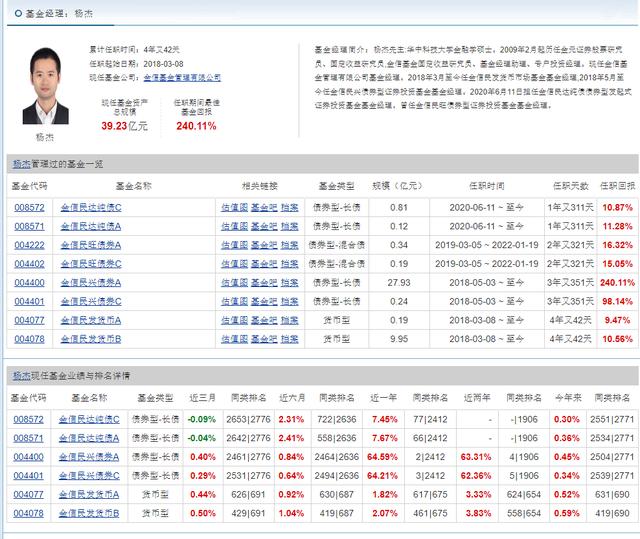View 估值图 for fund 004402
Screen dimensions: 640x539
click(235, 264)
